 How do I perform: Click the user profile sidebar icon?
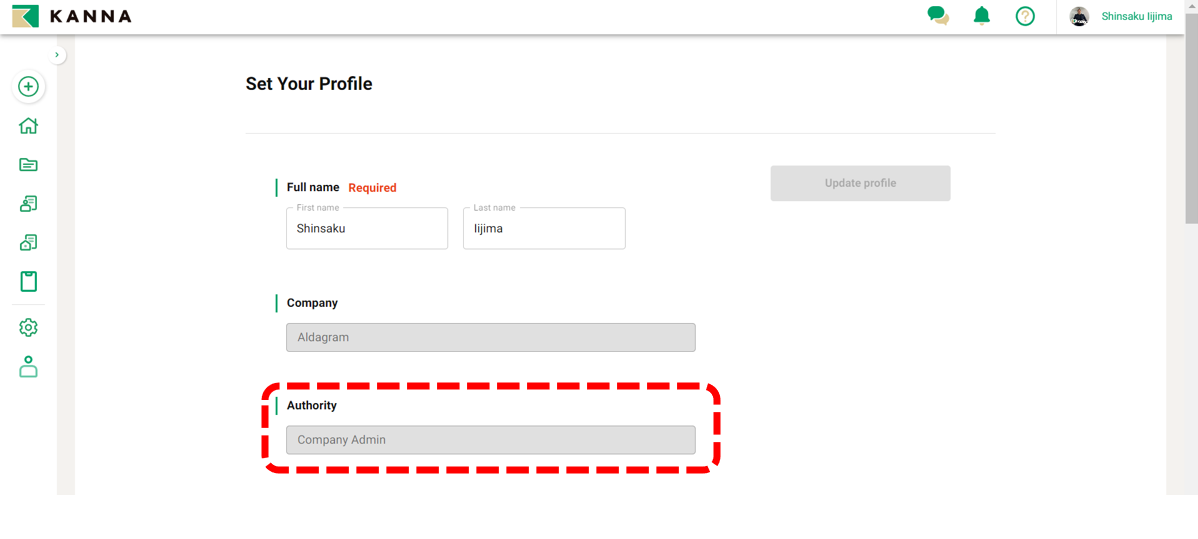click(x=28, y=367)
